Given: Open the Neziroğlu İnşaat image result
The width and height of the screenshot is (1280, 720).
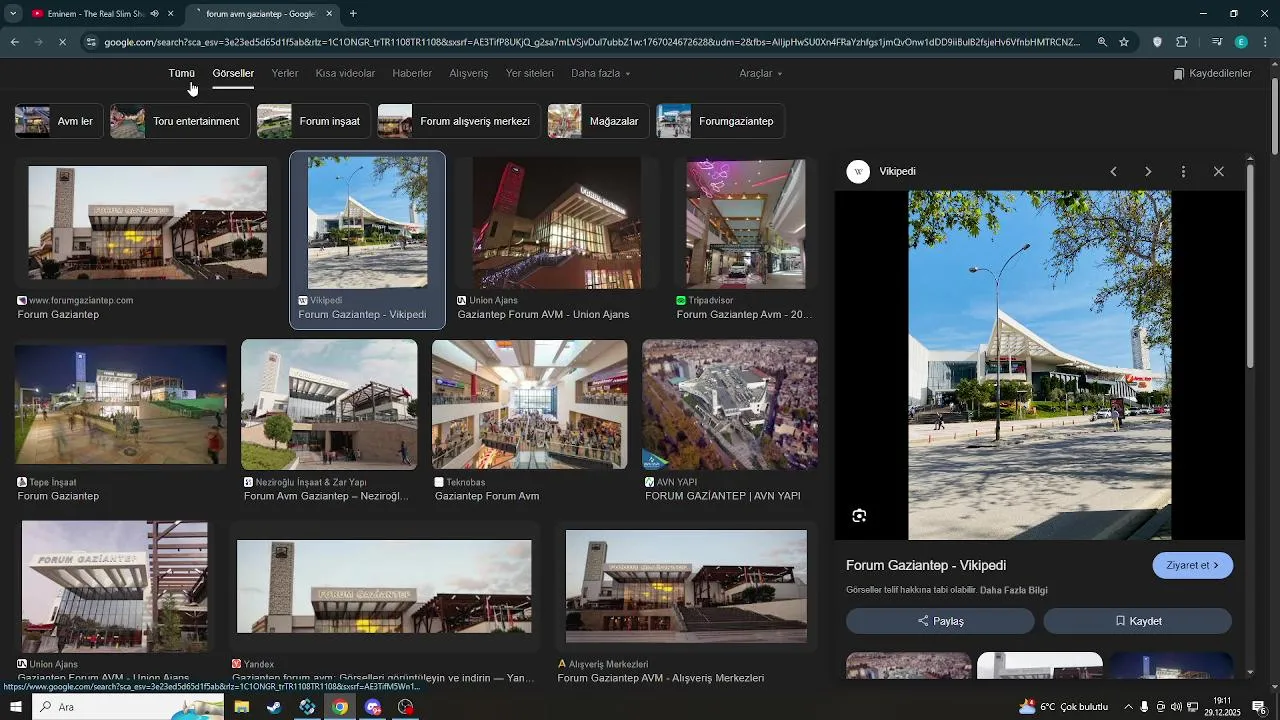Looking at the screenshot, I should pos(329,404).
